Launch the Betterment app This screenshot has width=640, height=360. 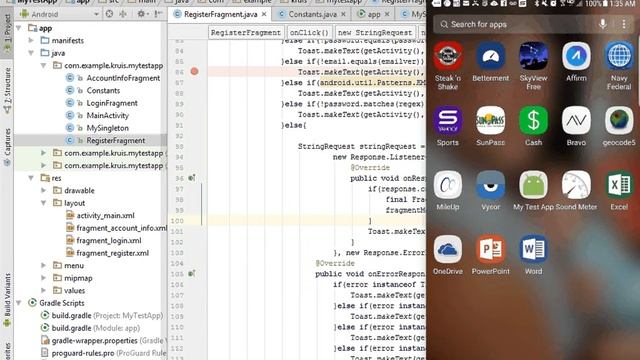click(491, 56)
